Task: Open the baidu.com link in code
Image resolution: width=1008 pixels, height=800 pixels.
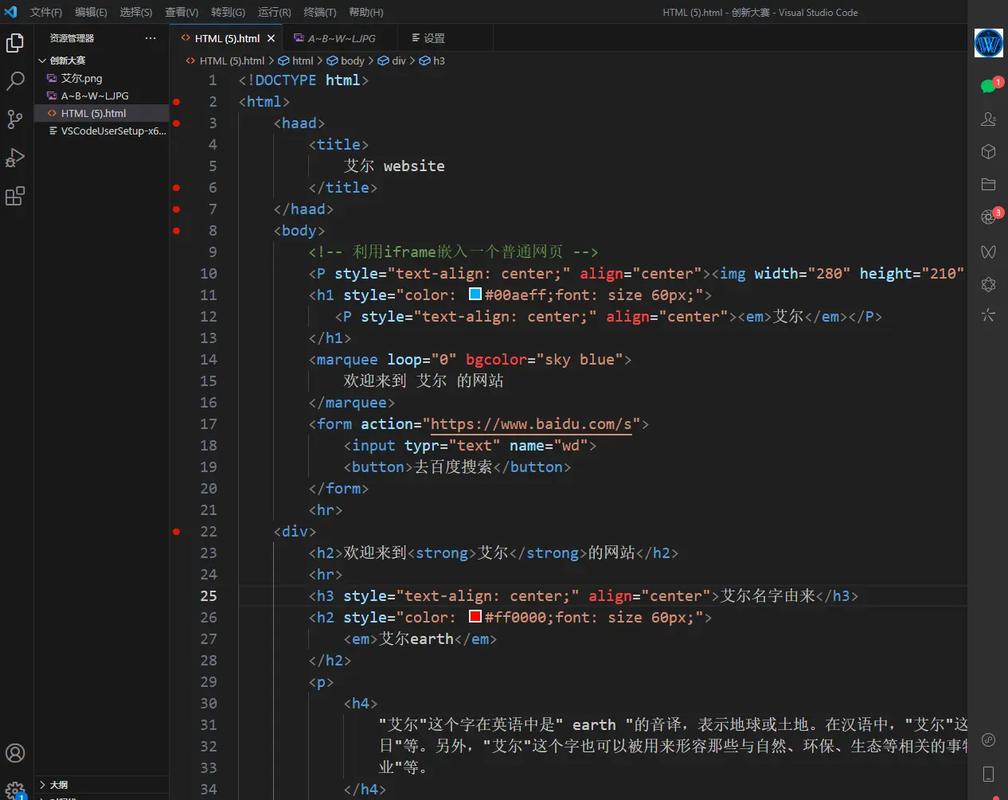Action: pos(528,423)
